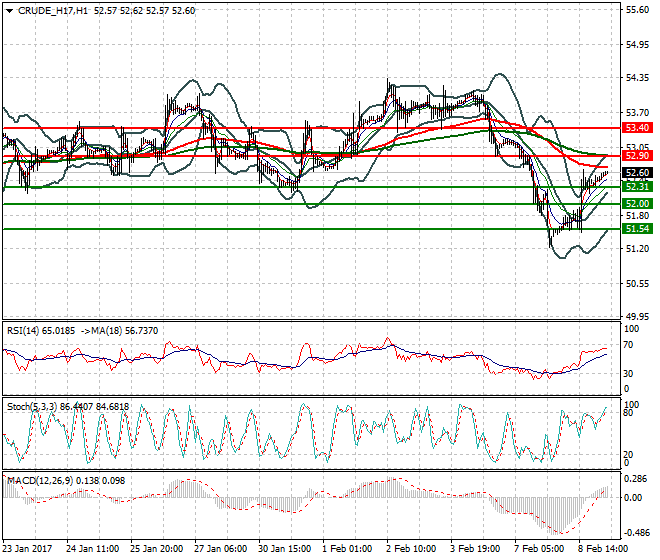Click the 3 Feb 19:00 time label

pyautogui.click(x=475, y=549)
